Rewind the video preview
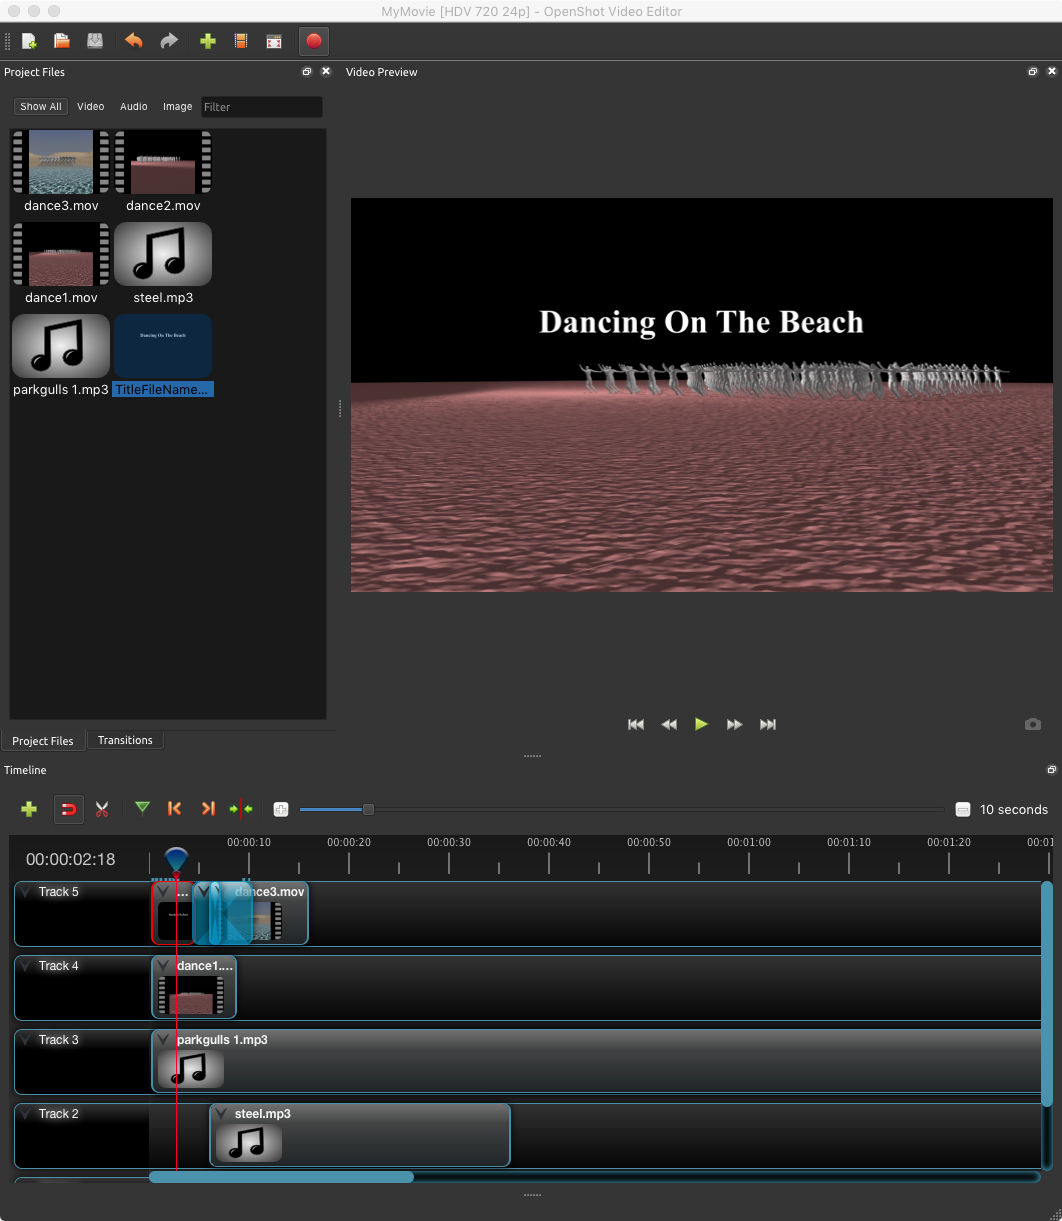Screen dimensions: 1062x1221 point(669,724)
